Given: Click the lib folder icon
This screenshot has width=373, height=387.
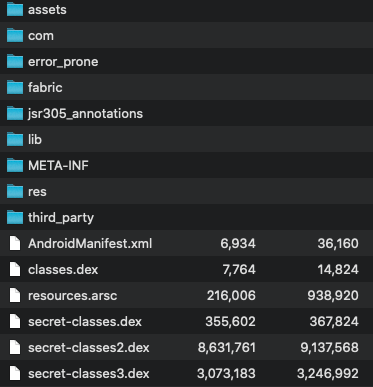Looking at the screenshot, I should tap(15, 139).
